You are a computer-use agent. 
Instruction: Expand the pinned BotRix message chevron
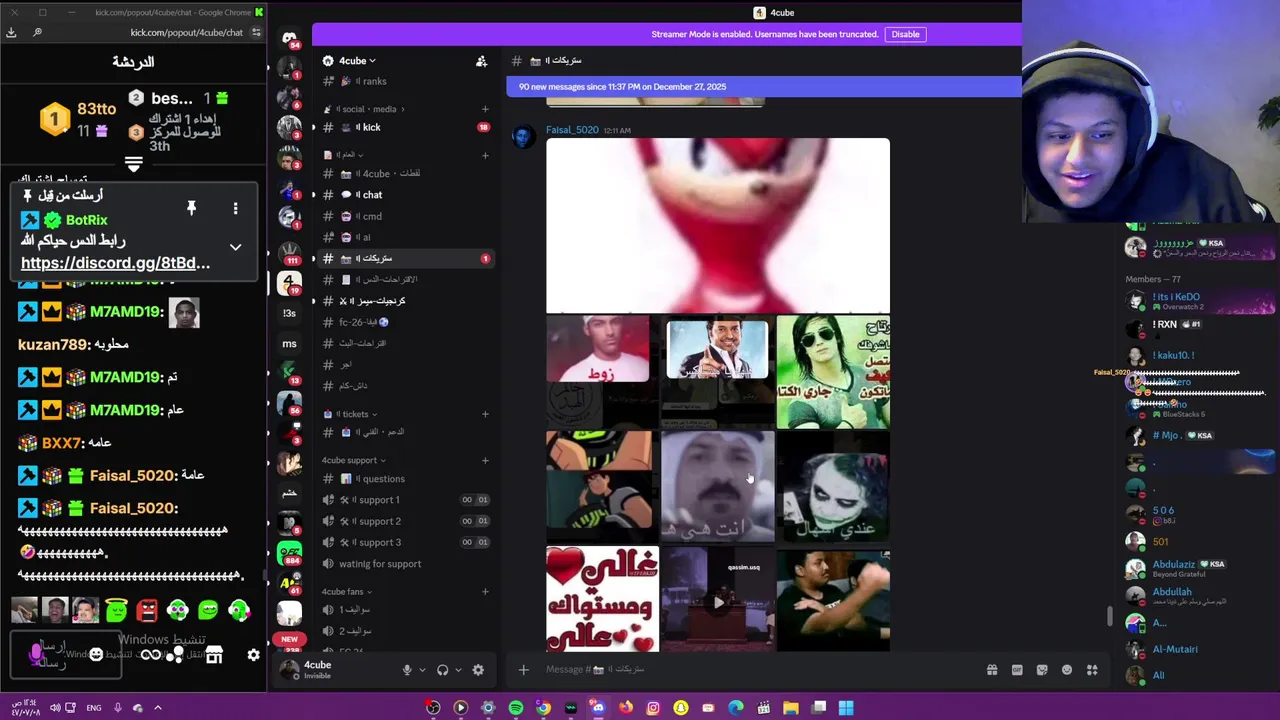point(235,247)
